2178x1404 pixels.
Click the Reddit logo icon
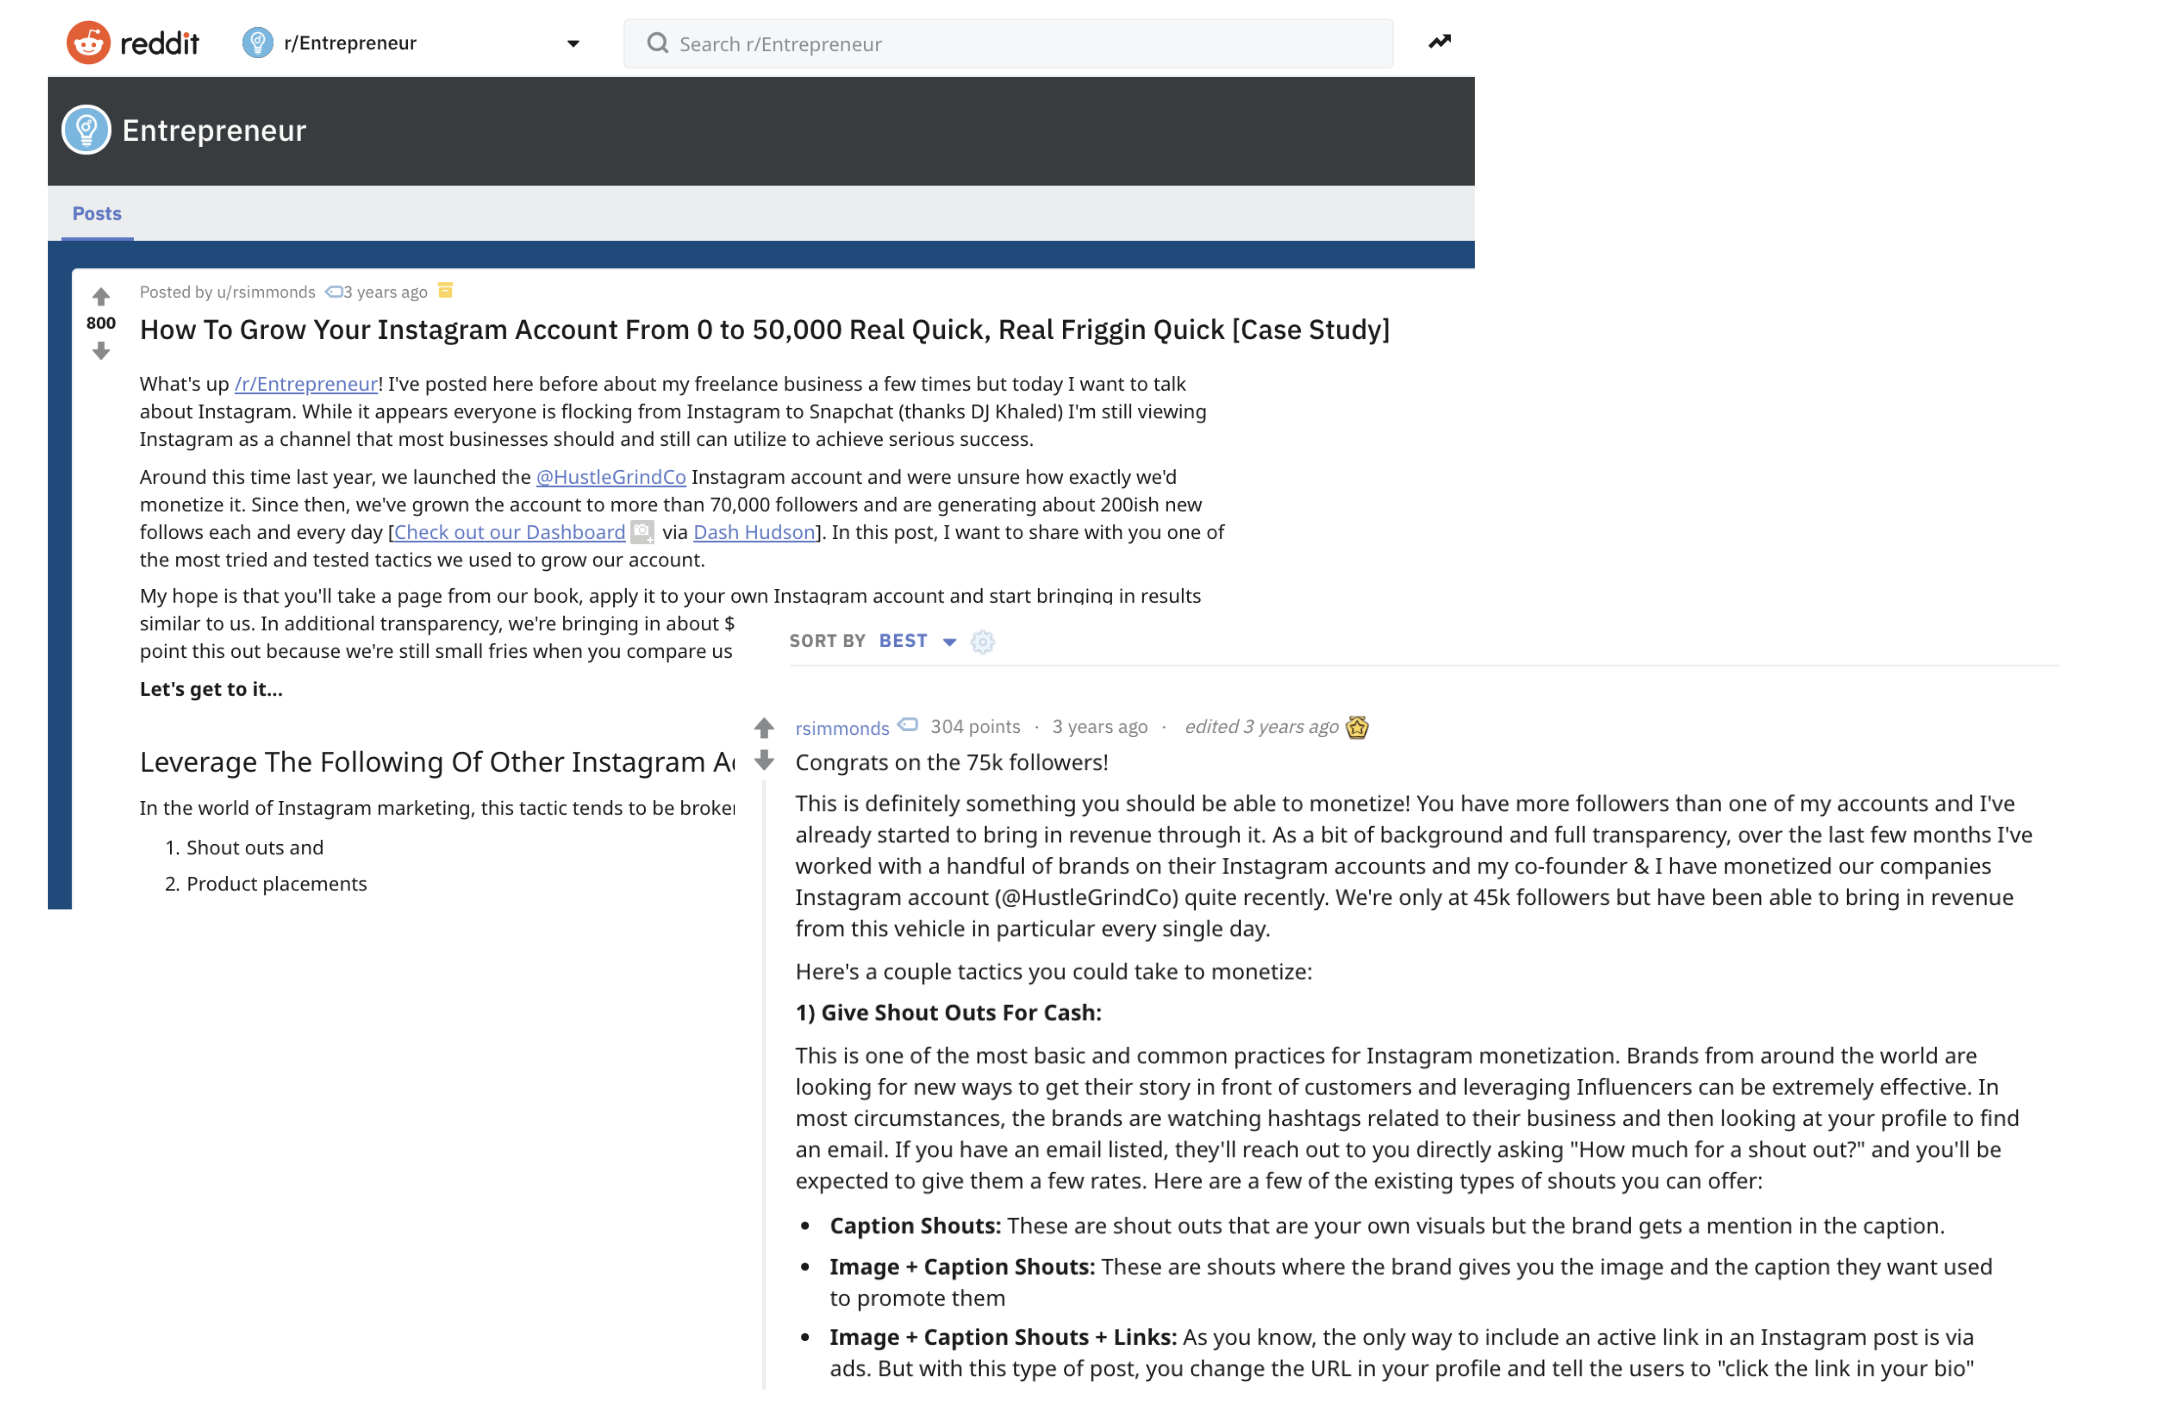tap(88, 43)
